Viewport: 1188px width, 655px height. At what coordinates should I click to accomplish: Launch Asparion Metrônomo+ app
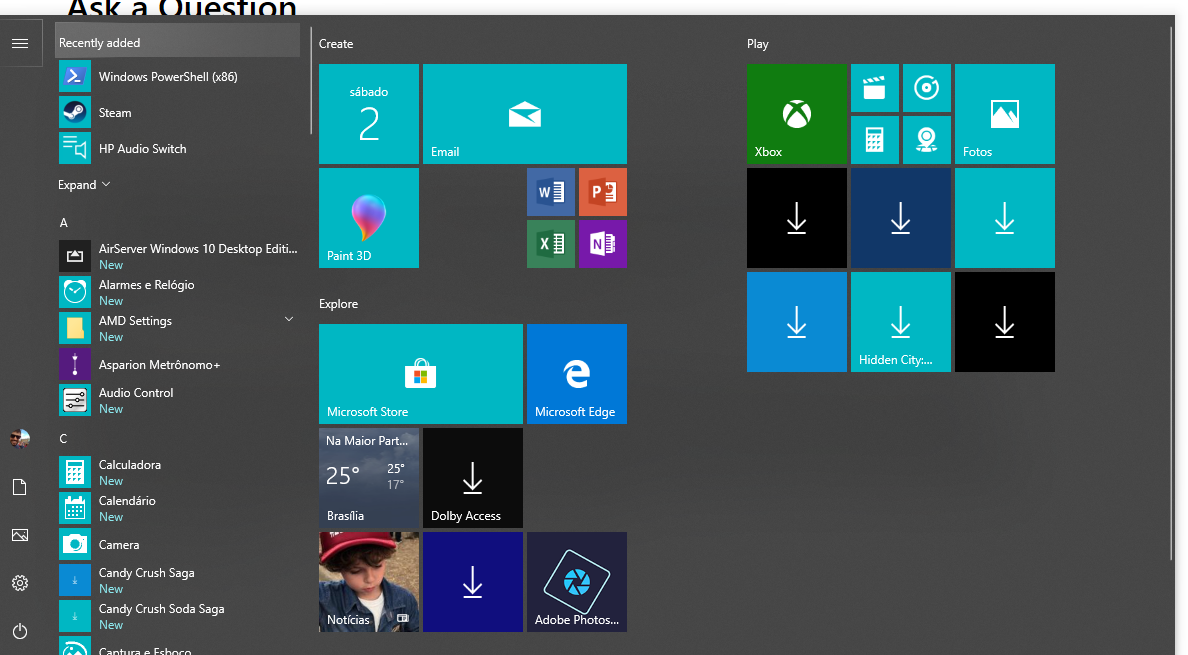point(179,364)
